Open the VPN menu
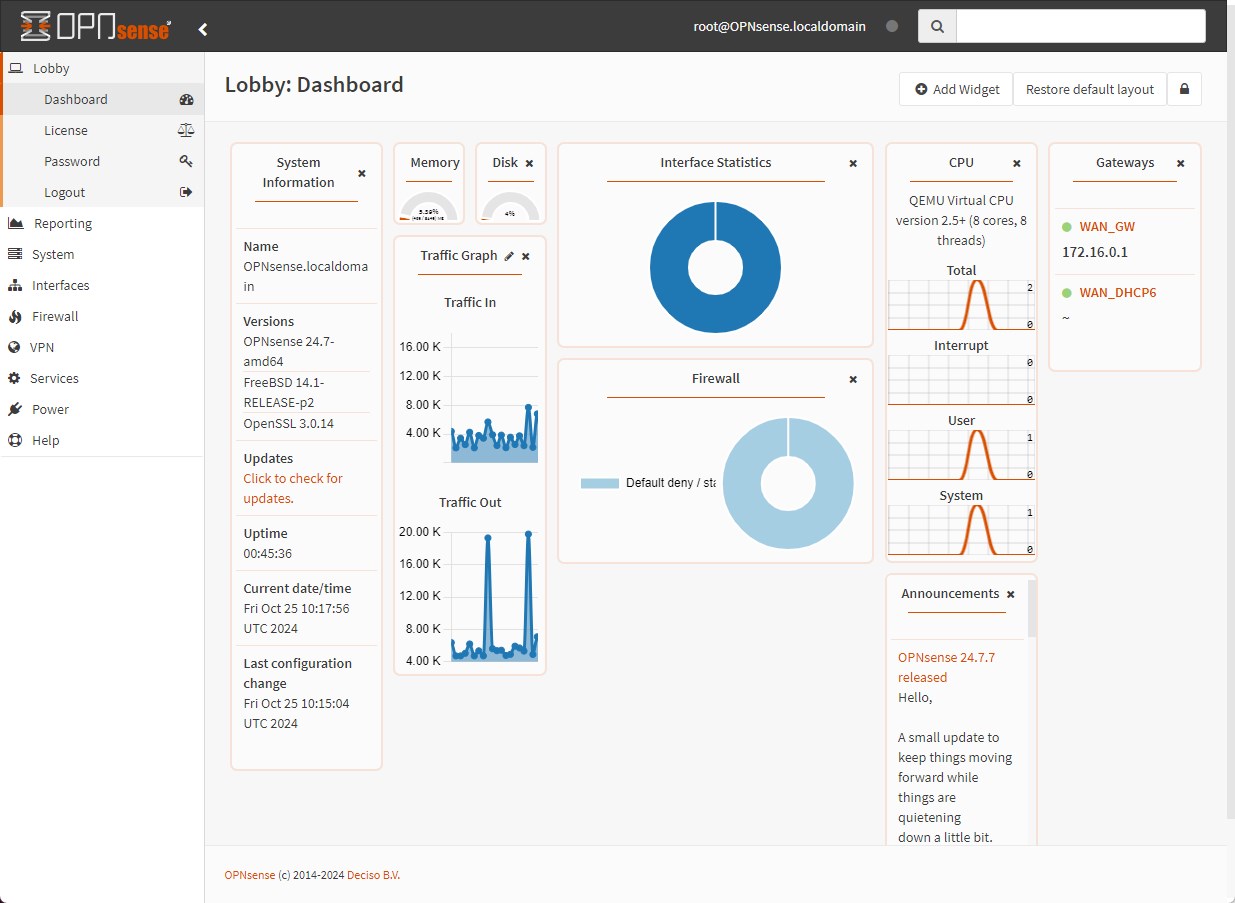Screen dimensions: 1235x903 42,347
